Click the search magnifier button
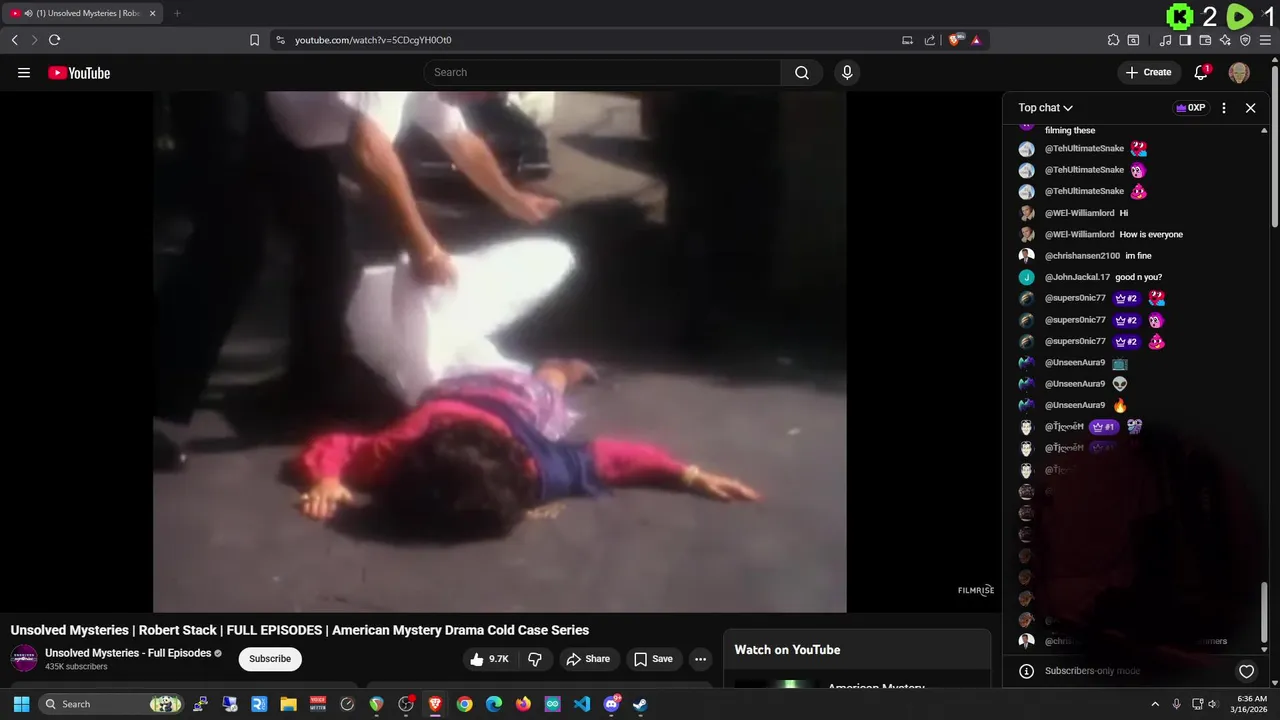The image size is (1280, 720). 802,72
